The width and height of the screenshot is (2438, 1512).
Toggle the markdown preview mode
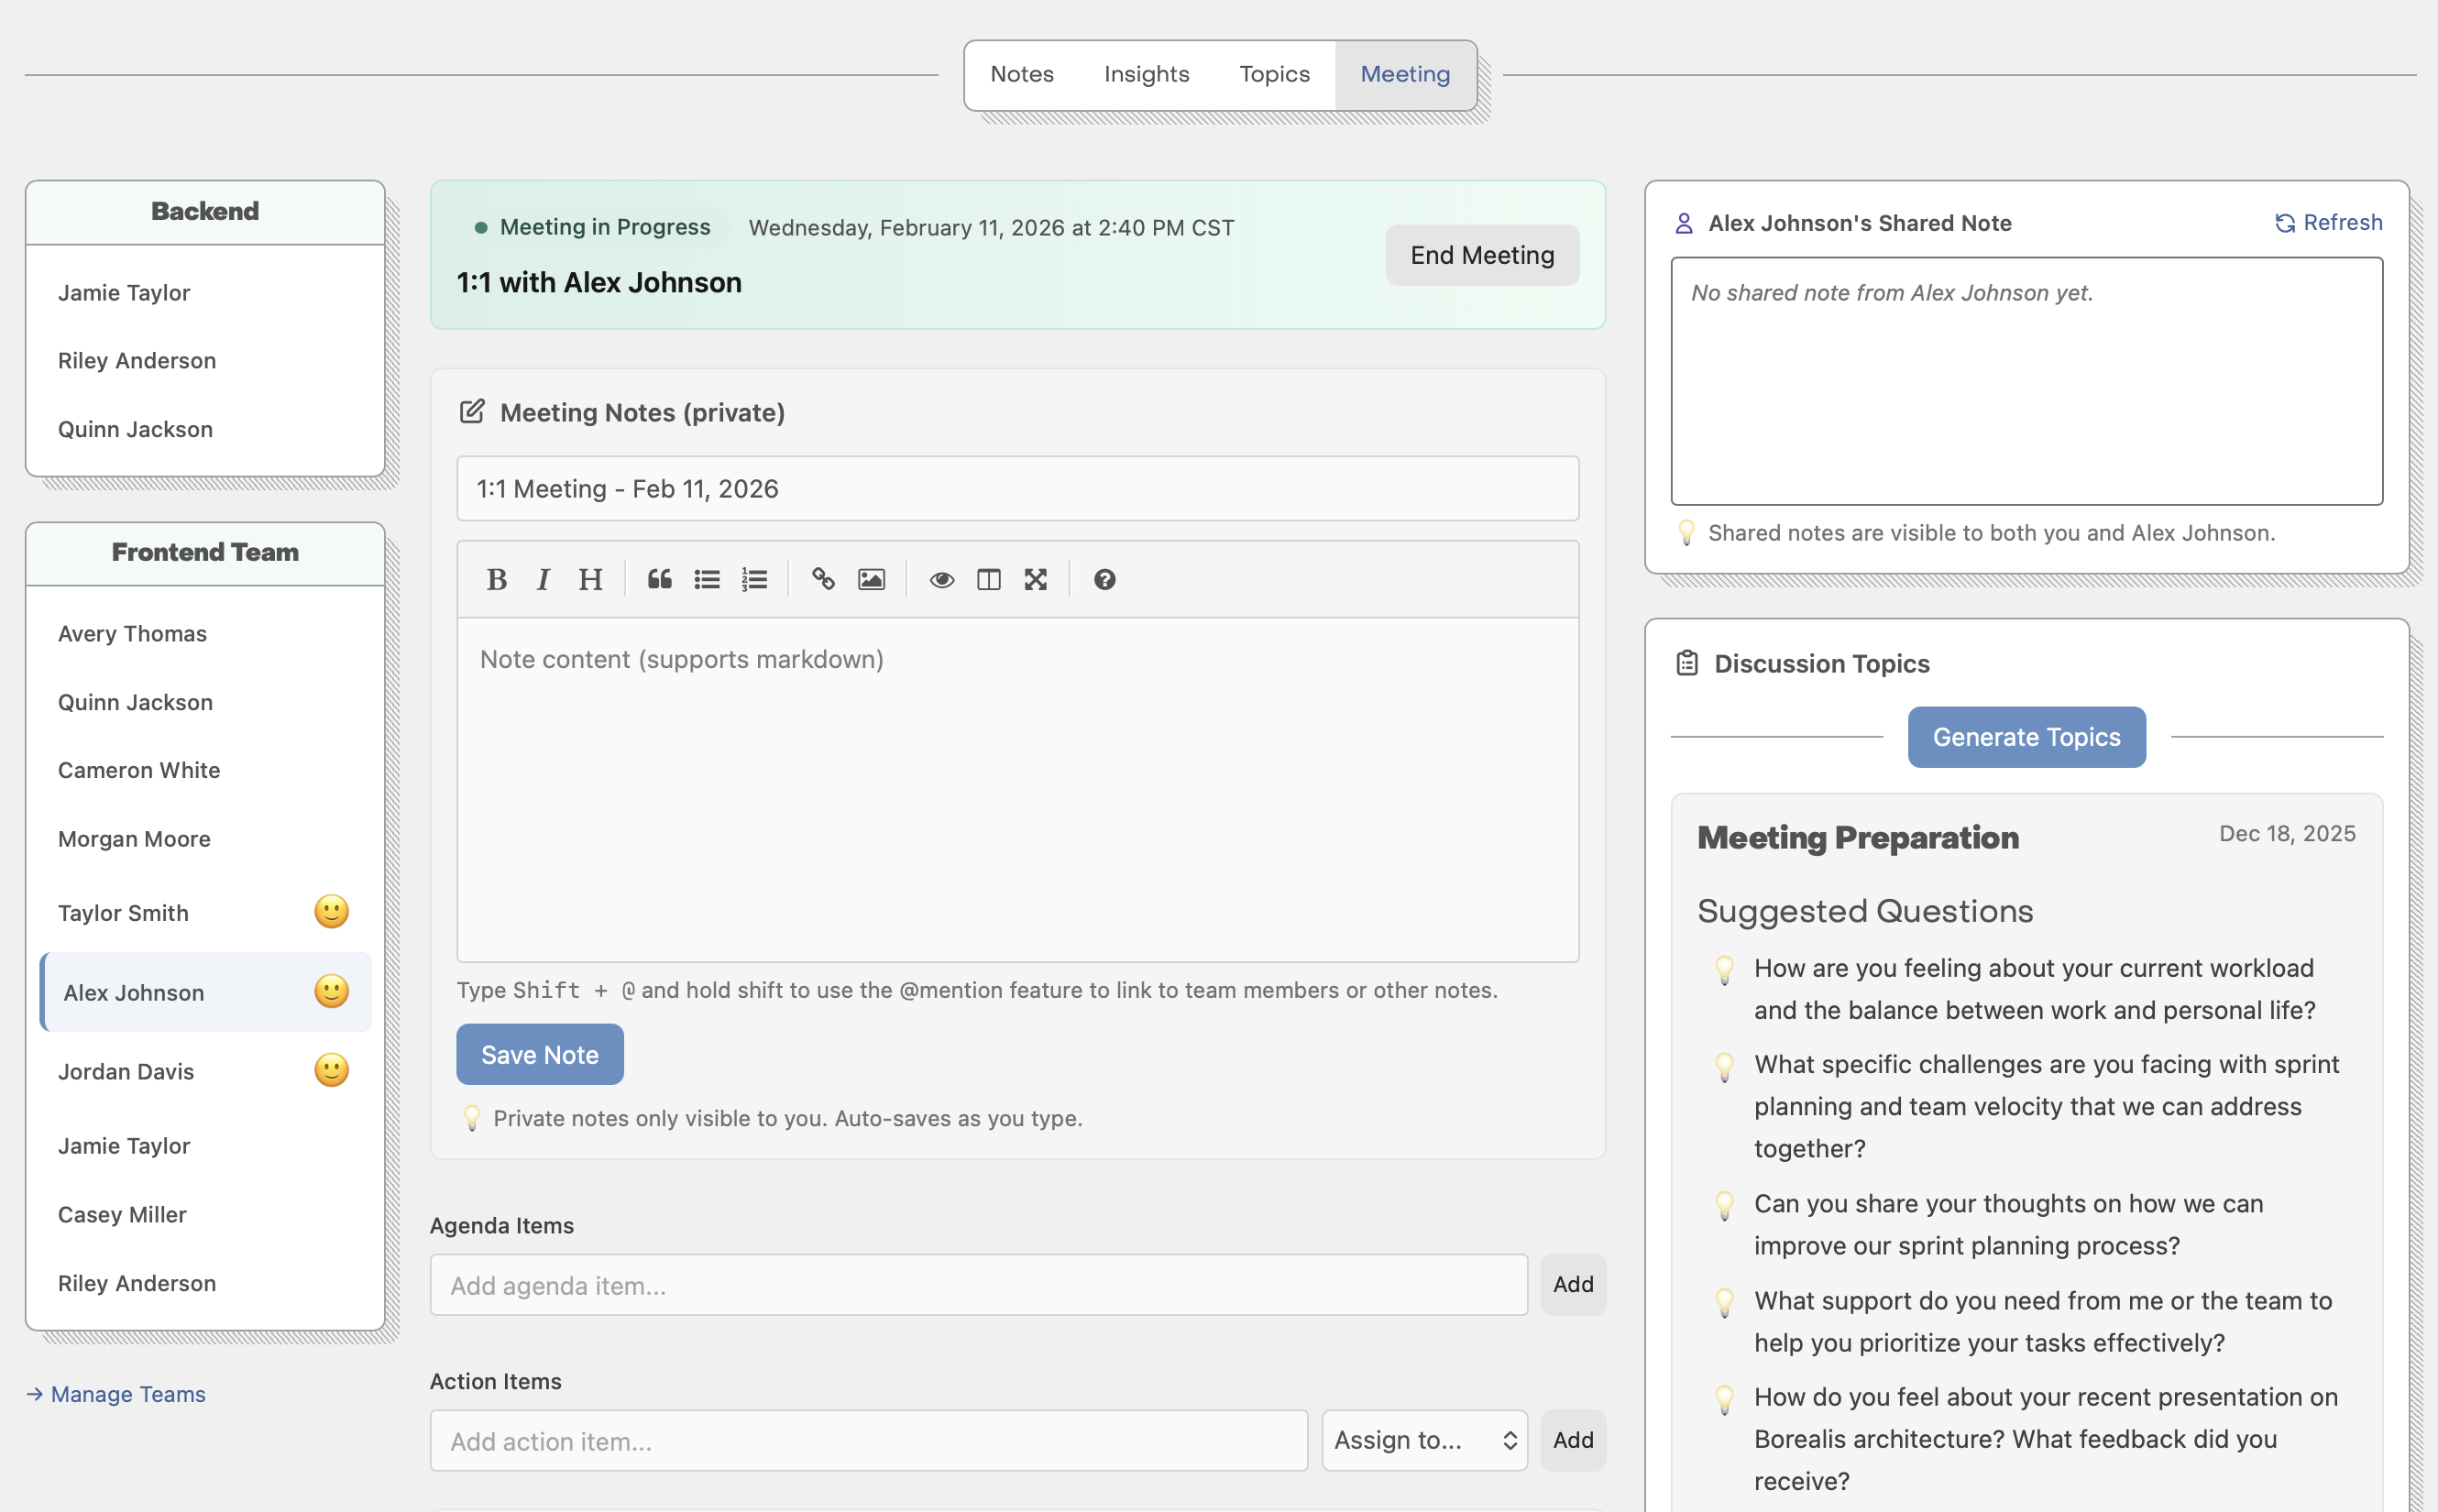click(x=941, y=579)
